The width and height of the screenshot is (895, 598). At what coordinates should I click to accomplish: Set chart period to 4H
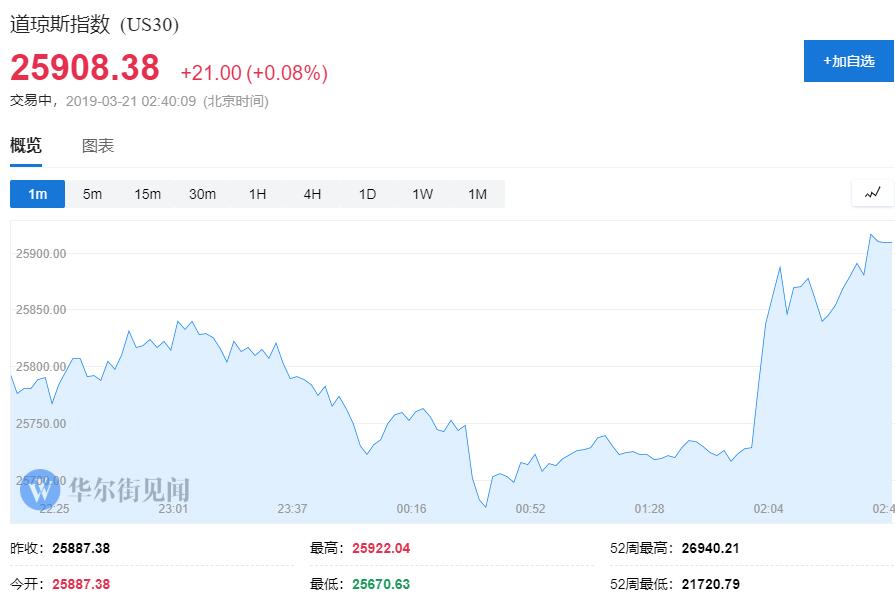tap(312, 194)
